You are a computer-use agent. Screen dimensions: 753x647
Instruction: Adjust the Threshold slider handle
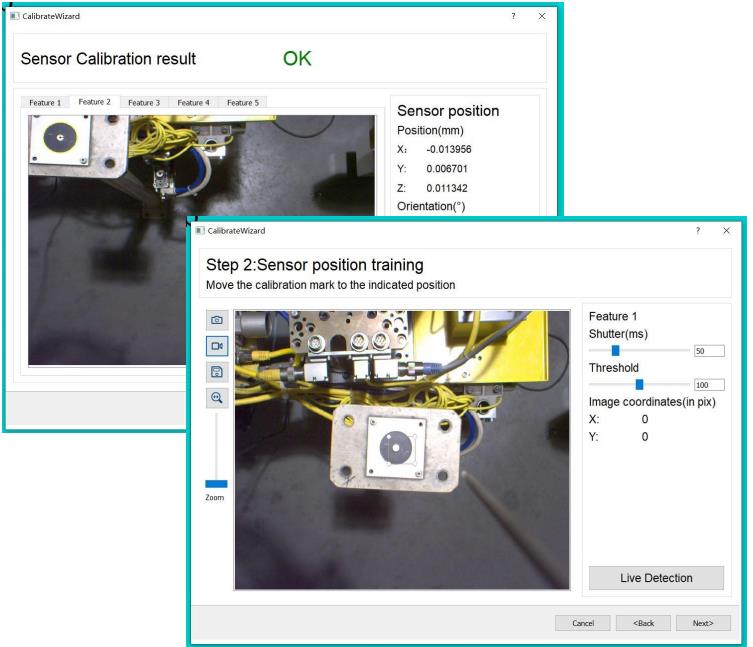pyautogui.click(x=639, y=384)
